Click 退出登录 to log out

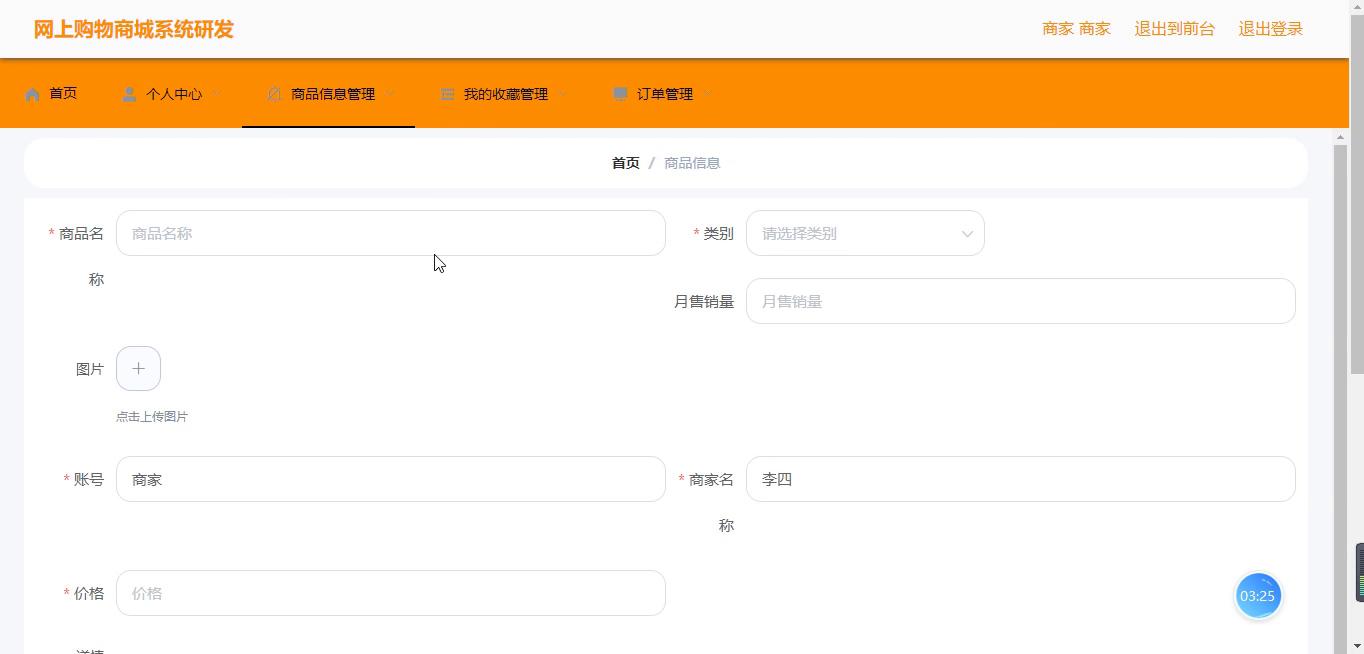coord(1270,29)
